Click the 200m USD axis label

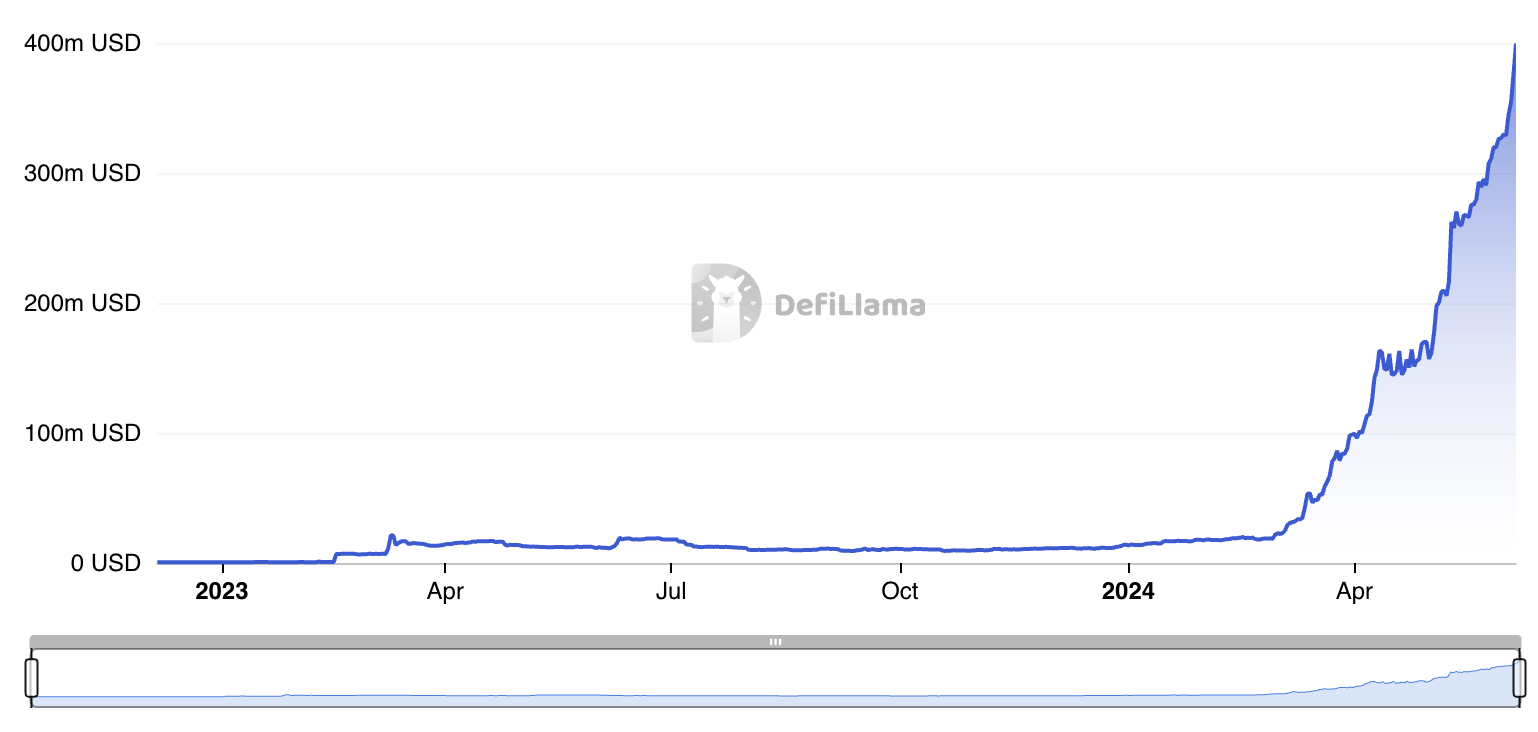(83, 303)
